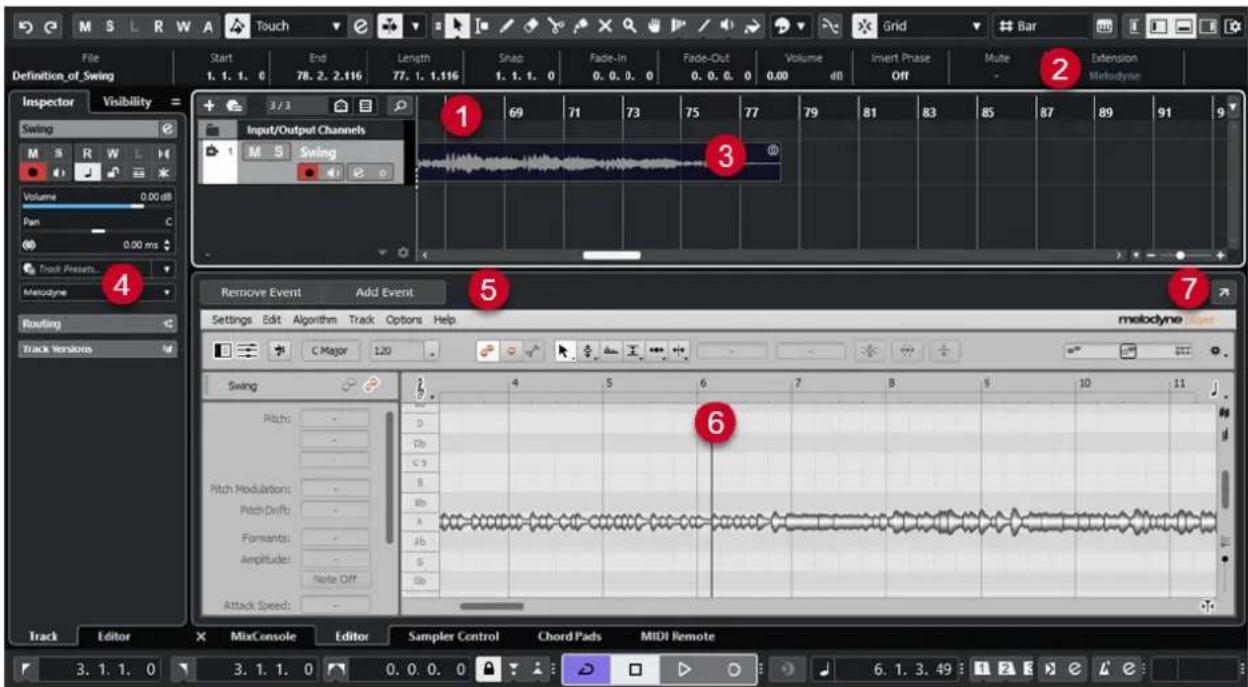The image size is (1248, 687).
Task: Toggle musical timebase note button in Inspector
Action: coord(86,171)
